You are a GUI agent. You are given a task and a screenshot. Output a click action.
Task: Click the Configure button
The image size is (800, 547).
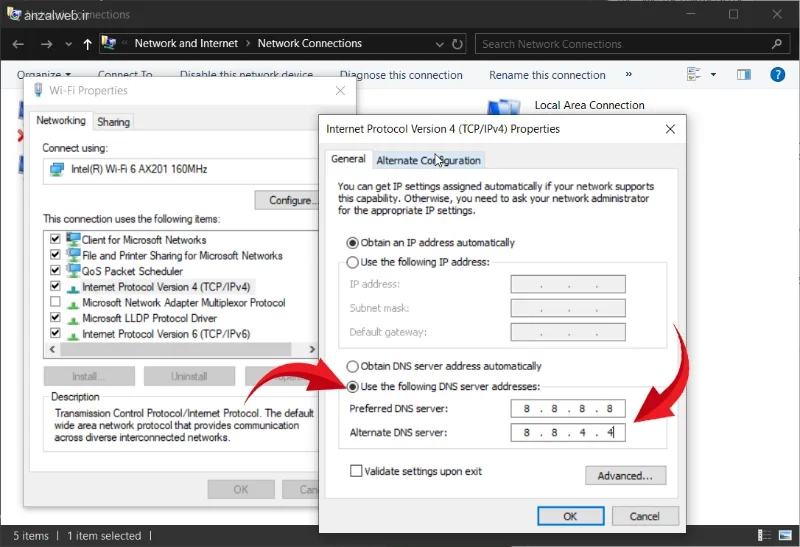tap(287, 200)
